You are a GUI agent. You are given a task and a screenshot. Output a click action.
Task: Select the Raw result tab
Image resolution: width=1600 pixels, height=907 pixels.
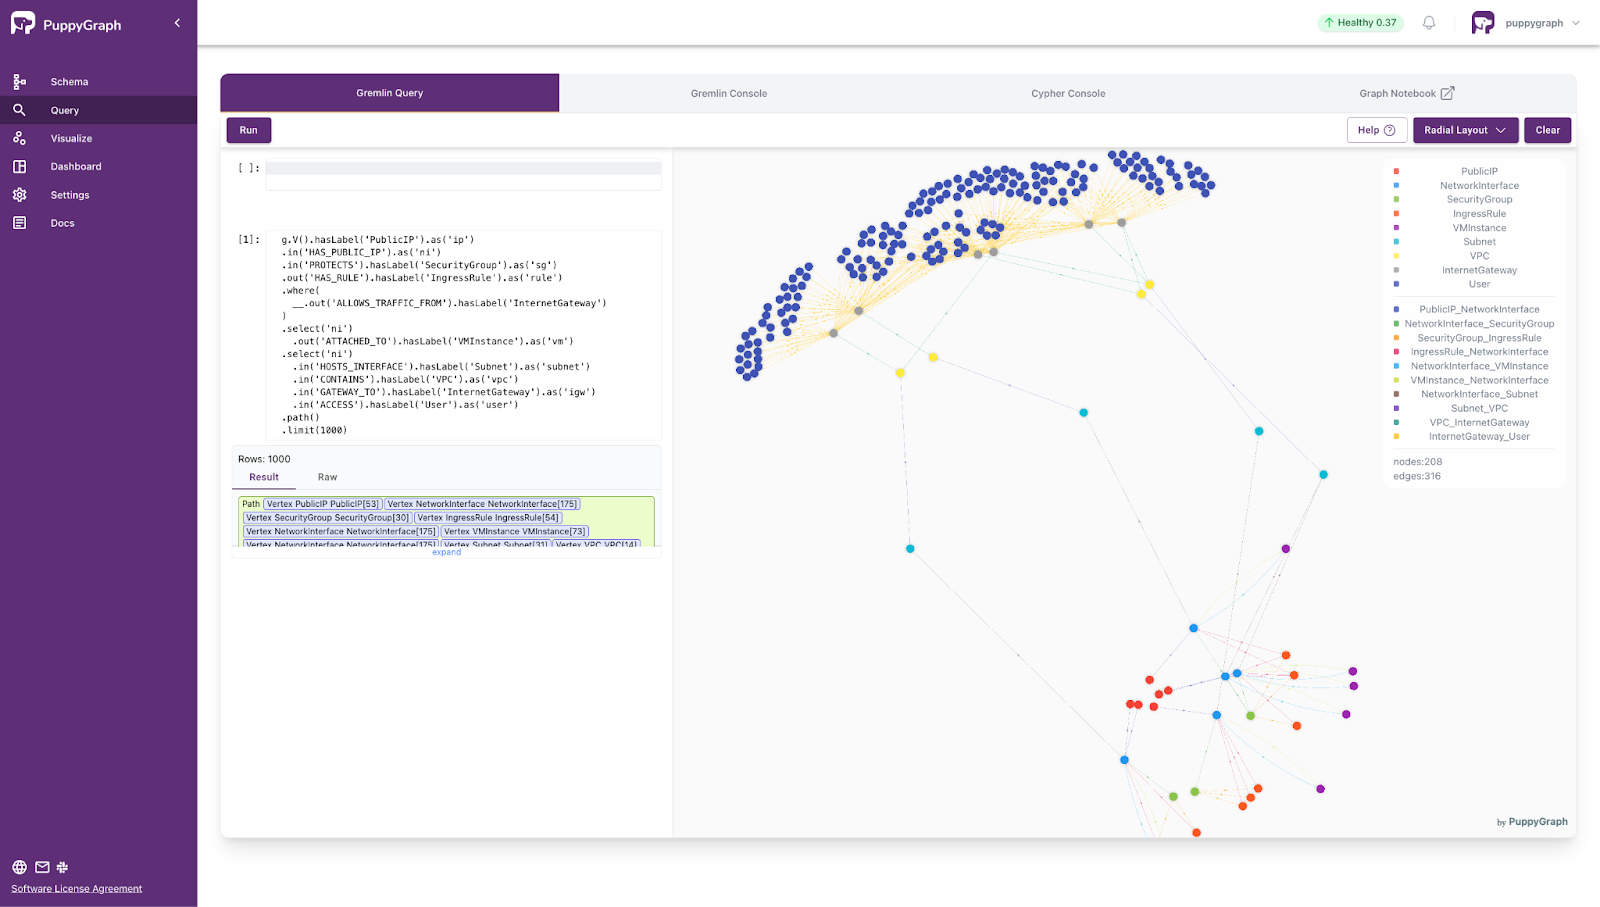pyautogui.click(x=327, y=477)
